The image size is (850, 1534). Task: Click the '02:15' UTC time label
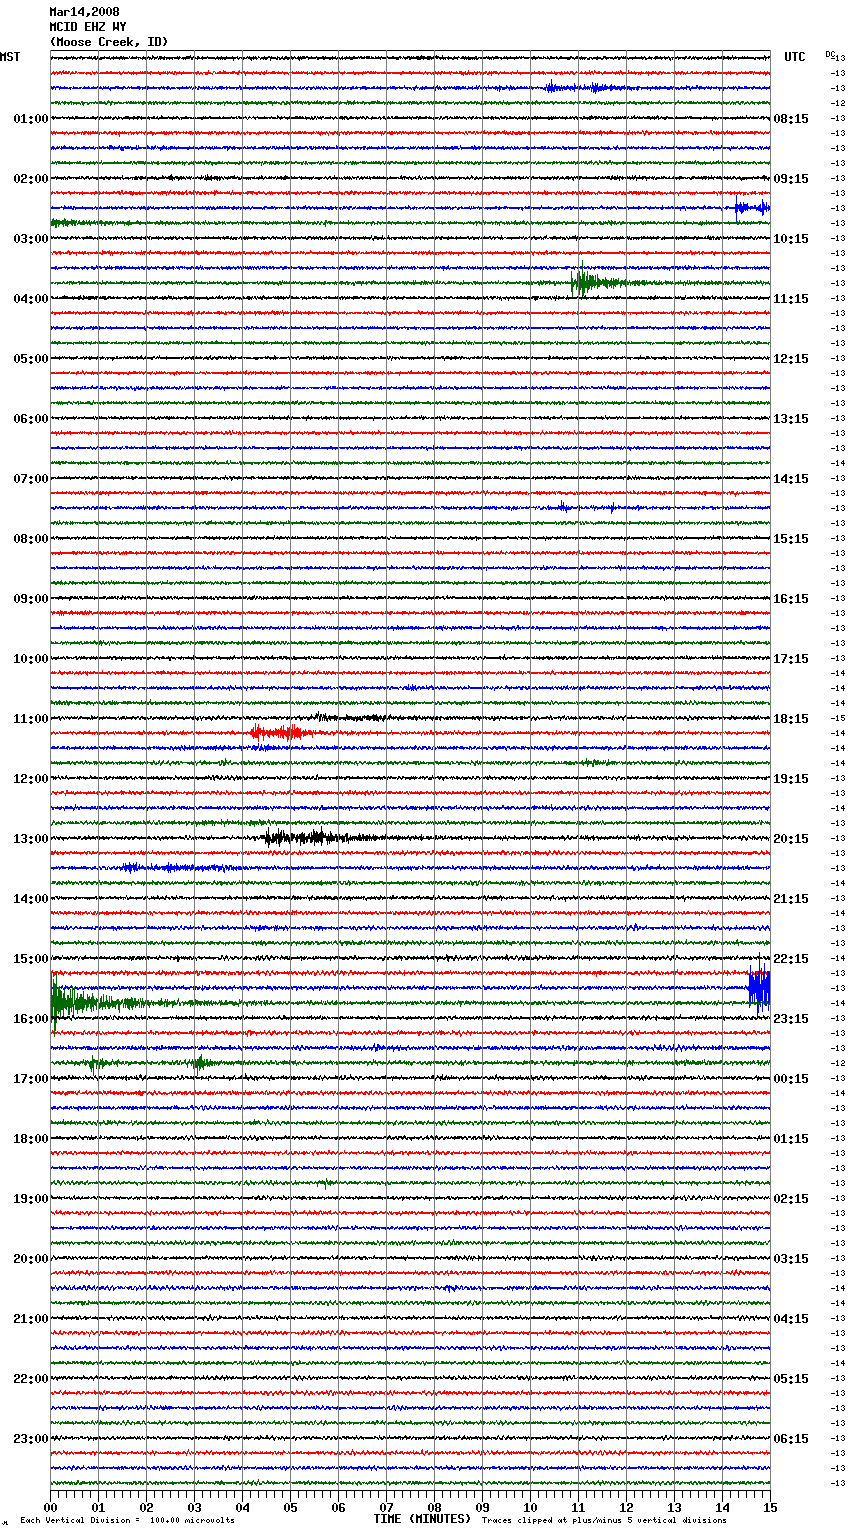tap(791, 1199)
